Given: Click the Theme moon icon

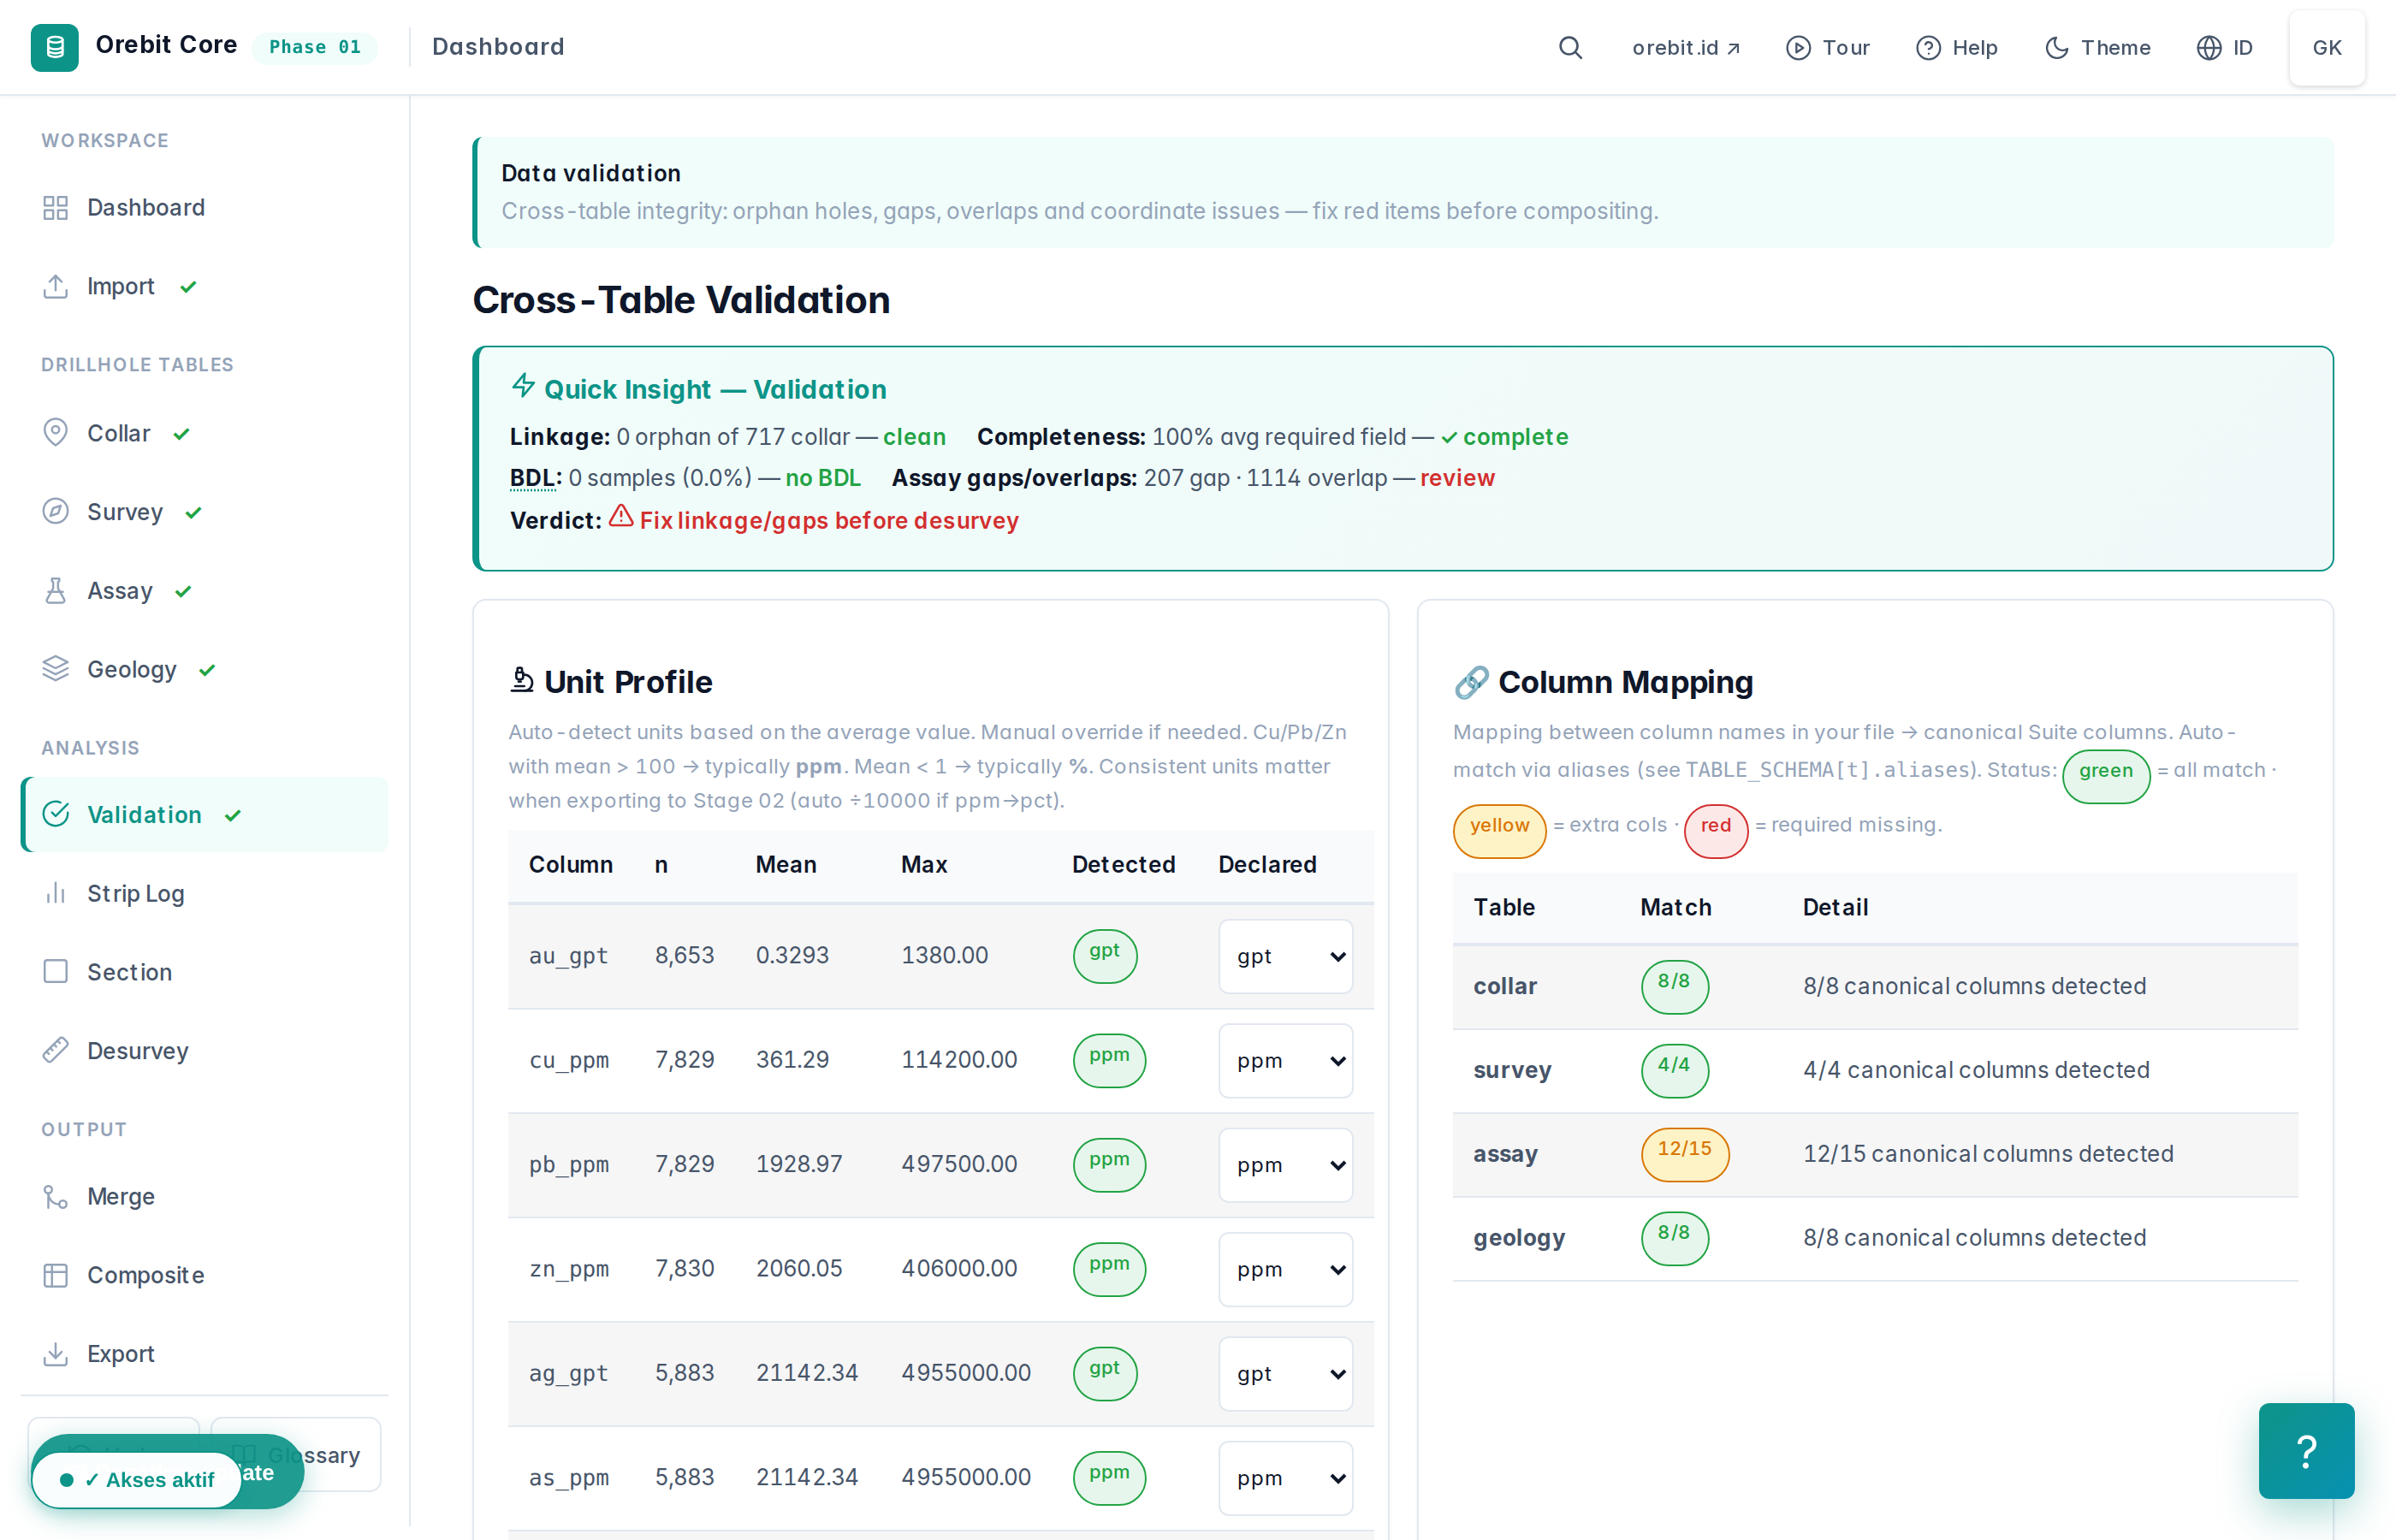Looking at the screenshot, I should click(x=2056, y=48).
